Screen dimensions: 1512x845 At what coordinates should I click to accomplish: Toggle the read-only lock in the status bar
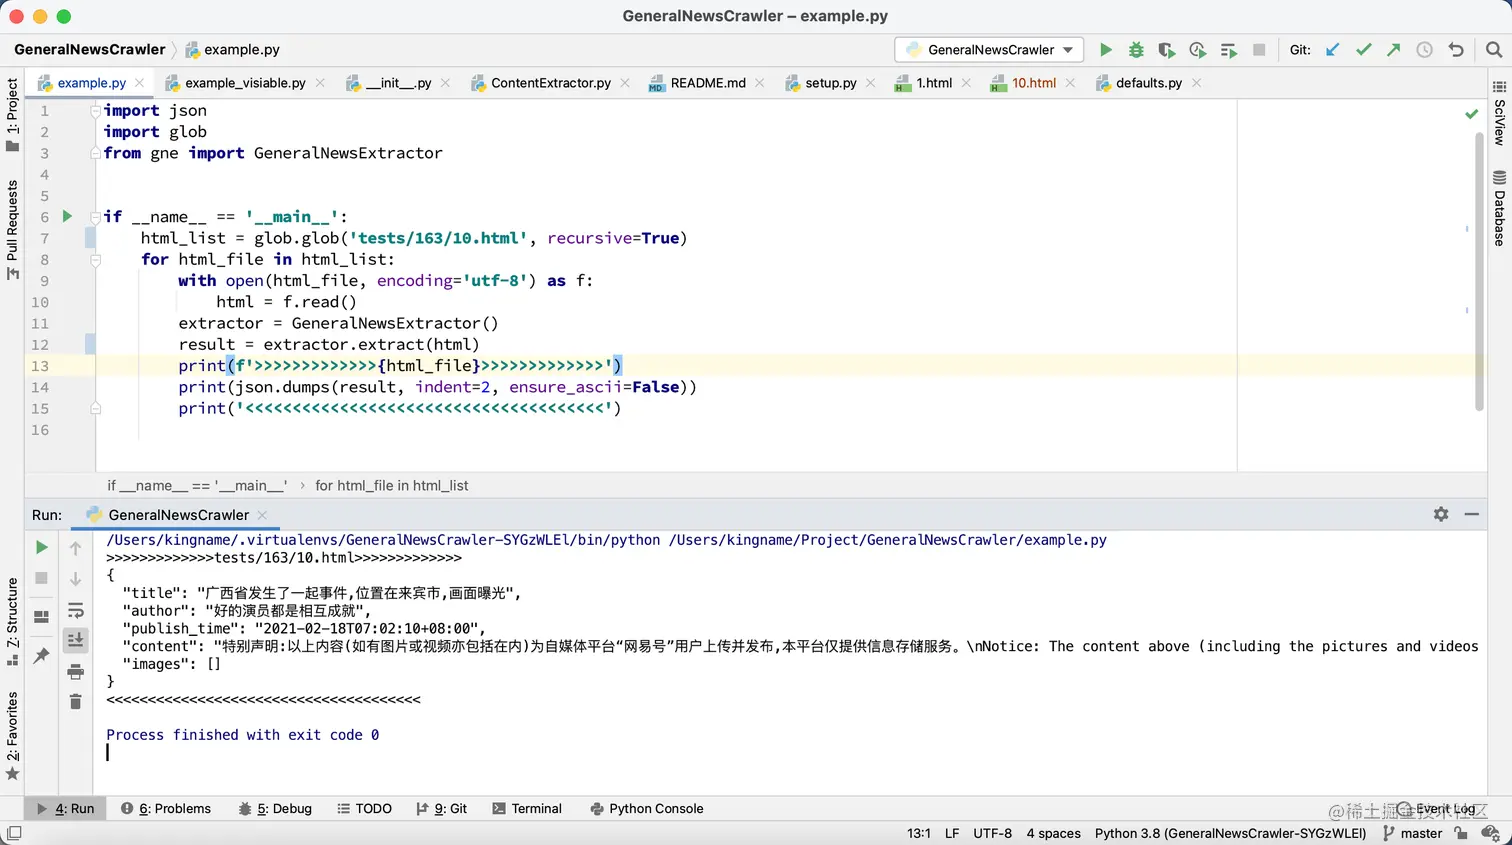click(1461, 833)
